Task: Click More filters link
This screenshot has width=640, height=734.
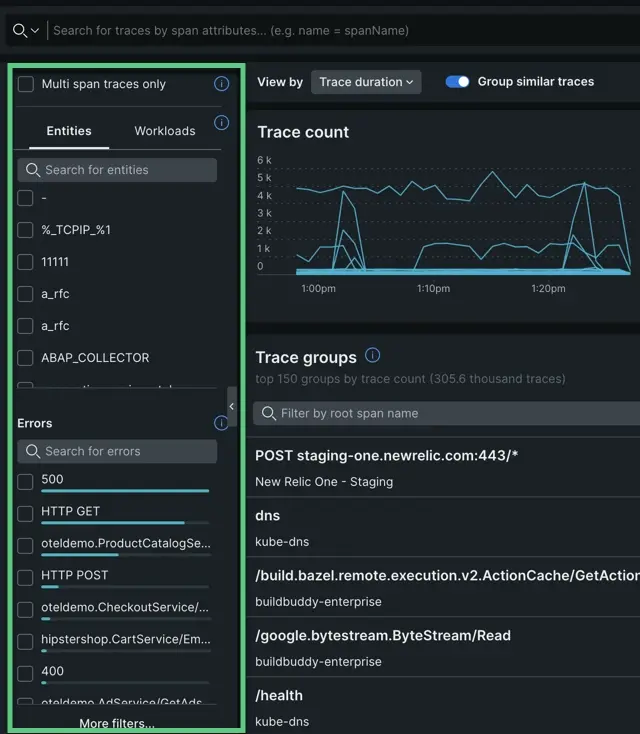Action: click(x=117, y=723)
